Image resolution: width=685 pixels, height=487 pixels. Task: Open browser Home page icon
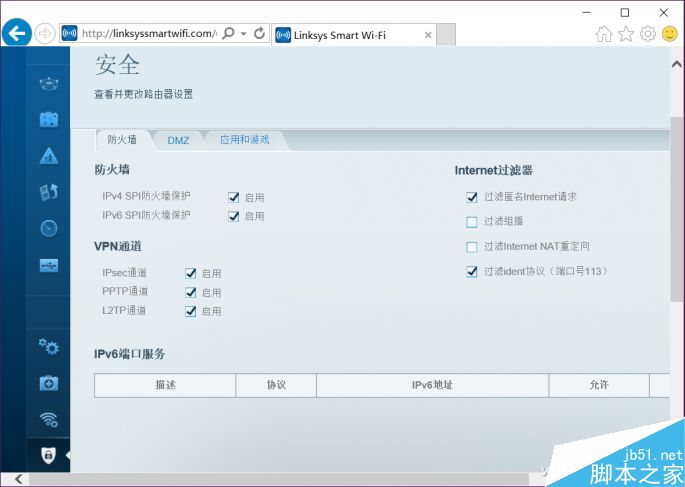tap(604, 34)
